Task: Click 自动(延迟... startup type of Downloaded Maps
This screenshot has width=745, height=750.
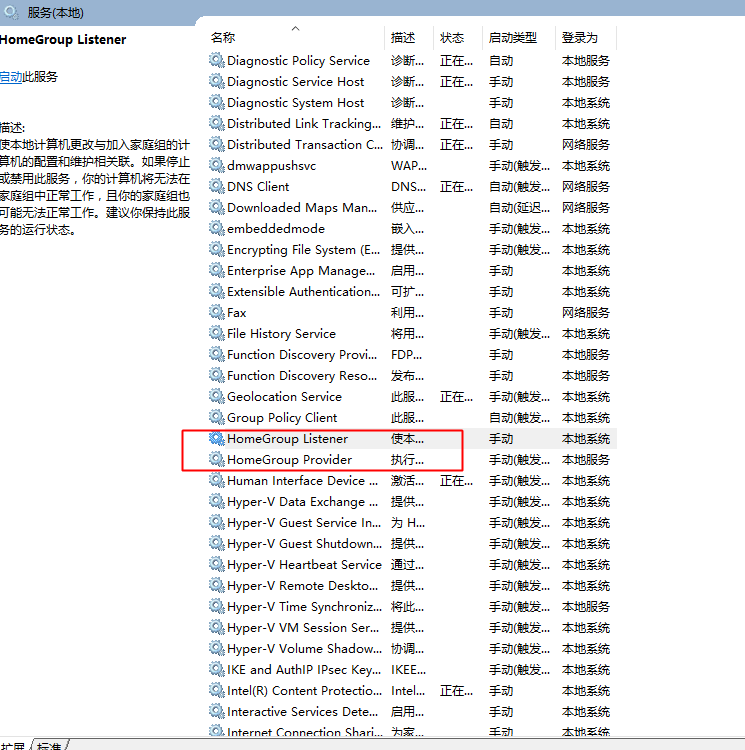Action: pyautogui.click(x=519, y=208)
